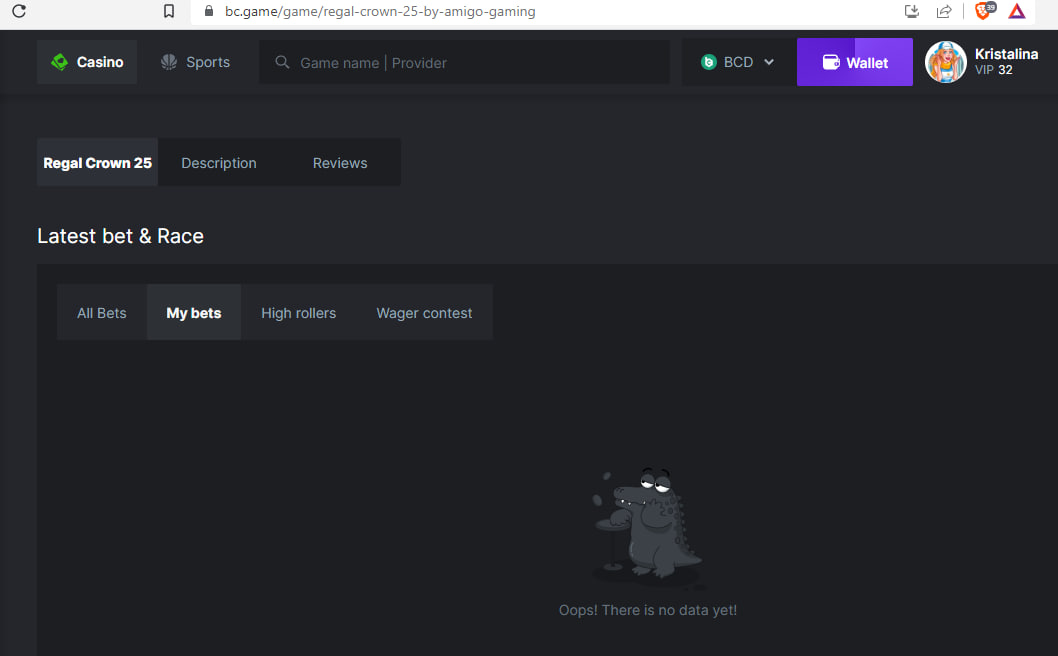Click the install/download icon in address bar
Screen dimensions: 1058x656
point(911,12)
